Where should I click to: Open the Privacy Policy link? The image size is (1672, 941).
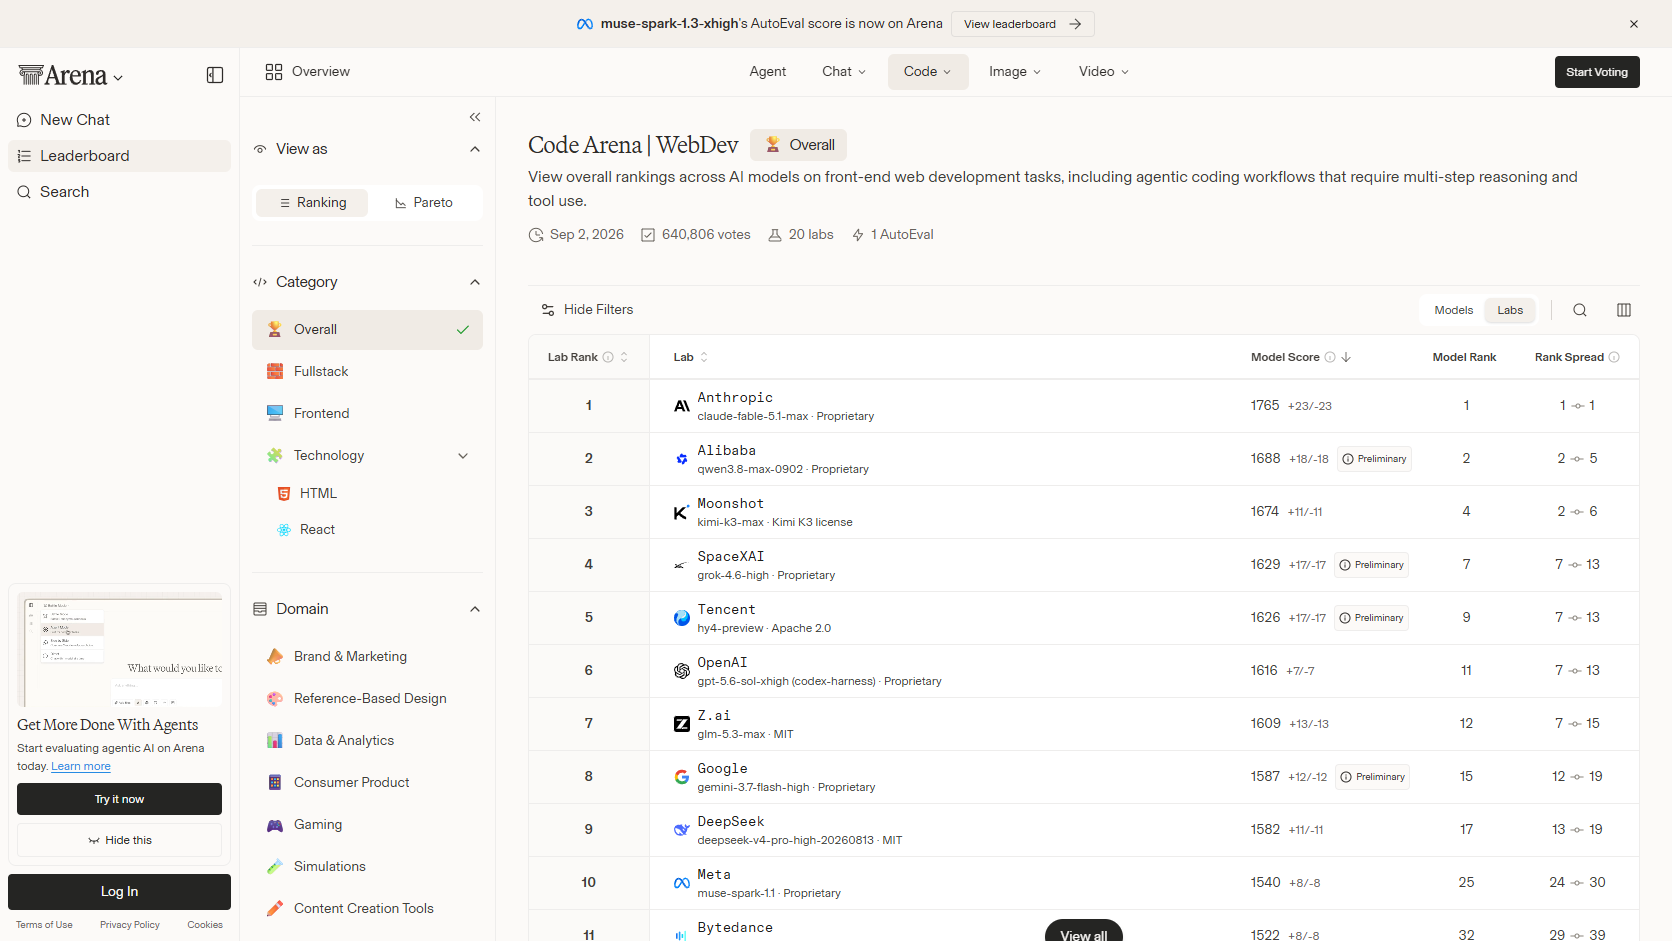point(130,925)
